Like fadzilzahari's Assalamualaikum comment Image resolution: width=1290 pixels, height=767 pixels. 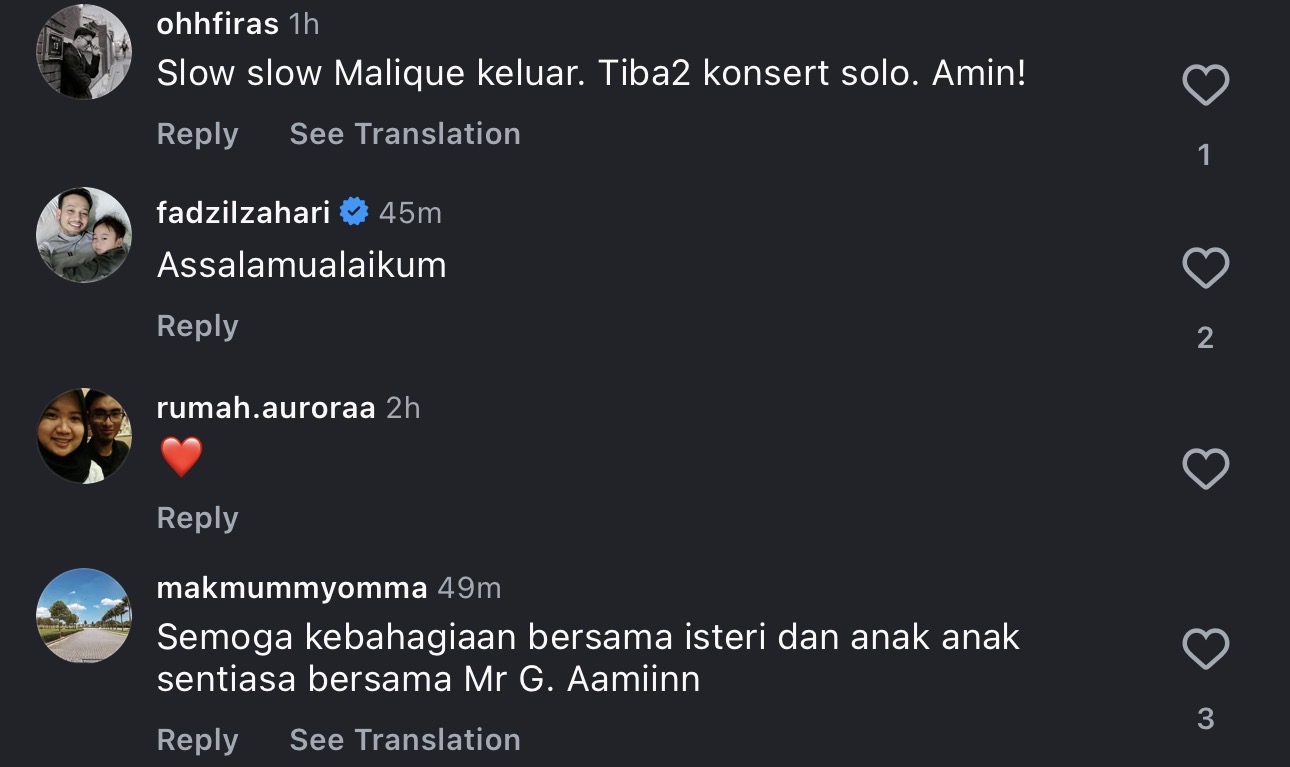[1205, 269]
